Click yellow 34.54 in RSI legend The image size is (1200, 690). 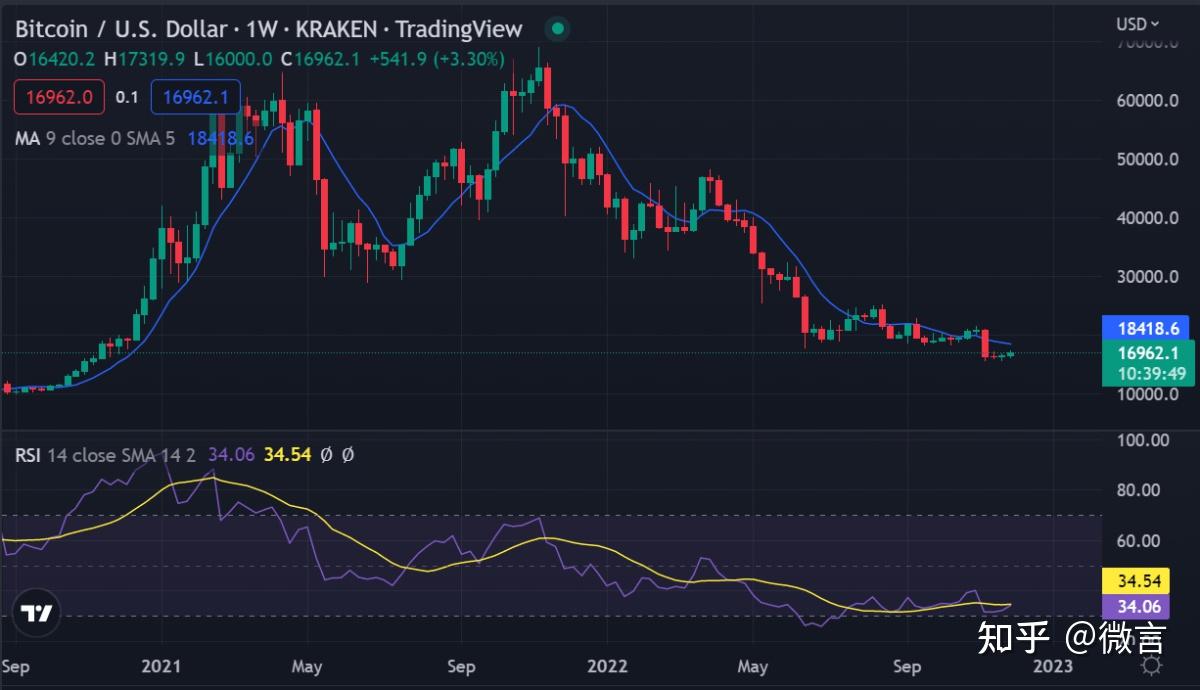click(286, 455)
